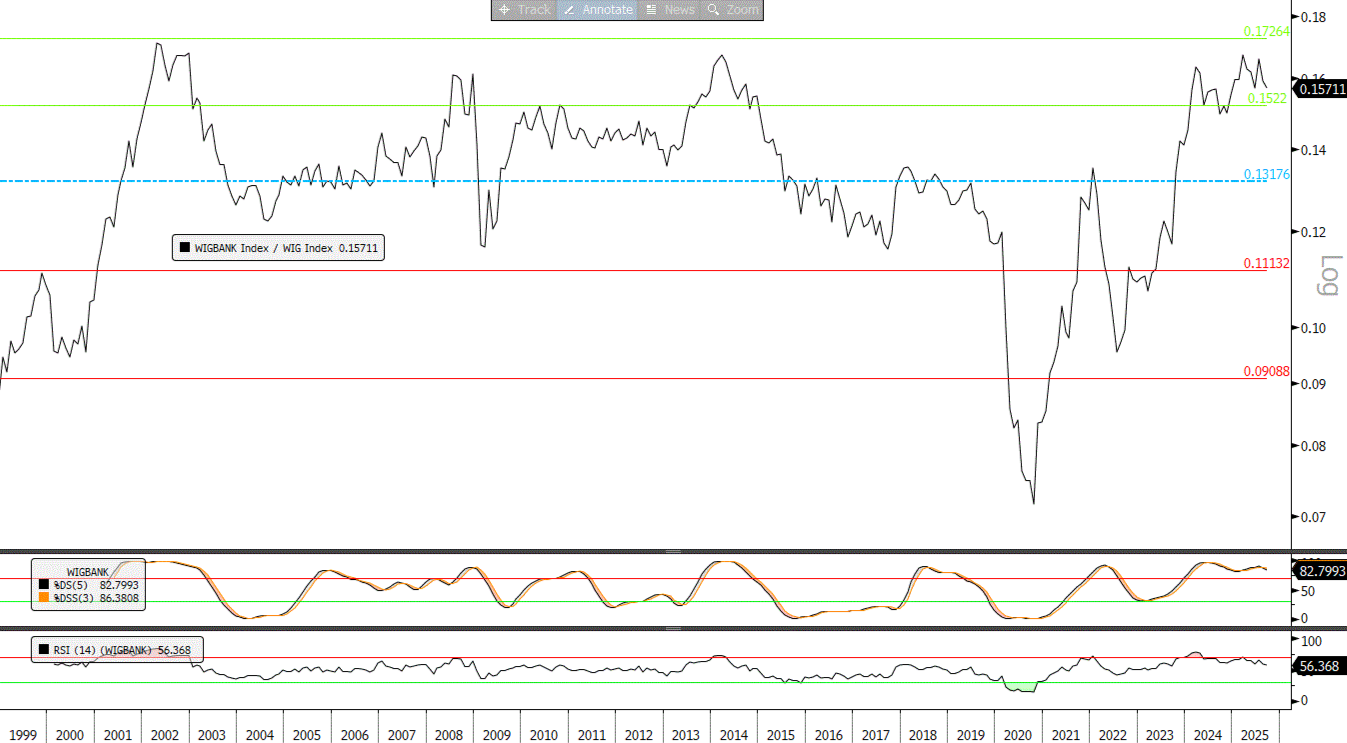Select the Zoom magnifier tool

(x=732, y=9)
